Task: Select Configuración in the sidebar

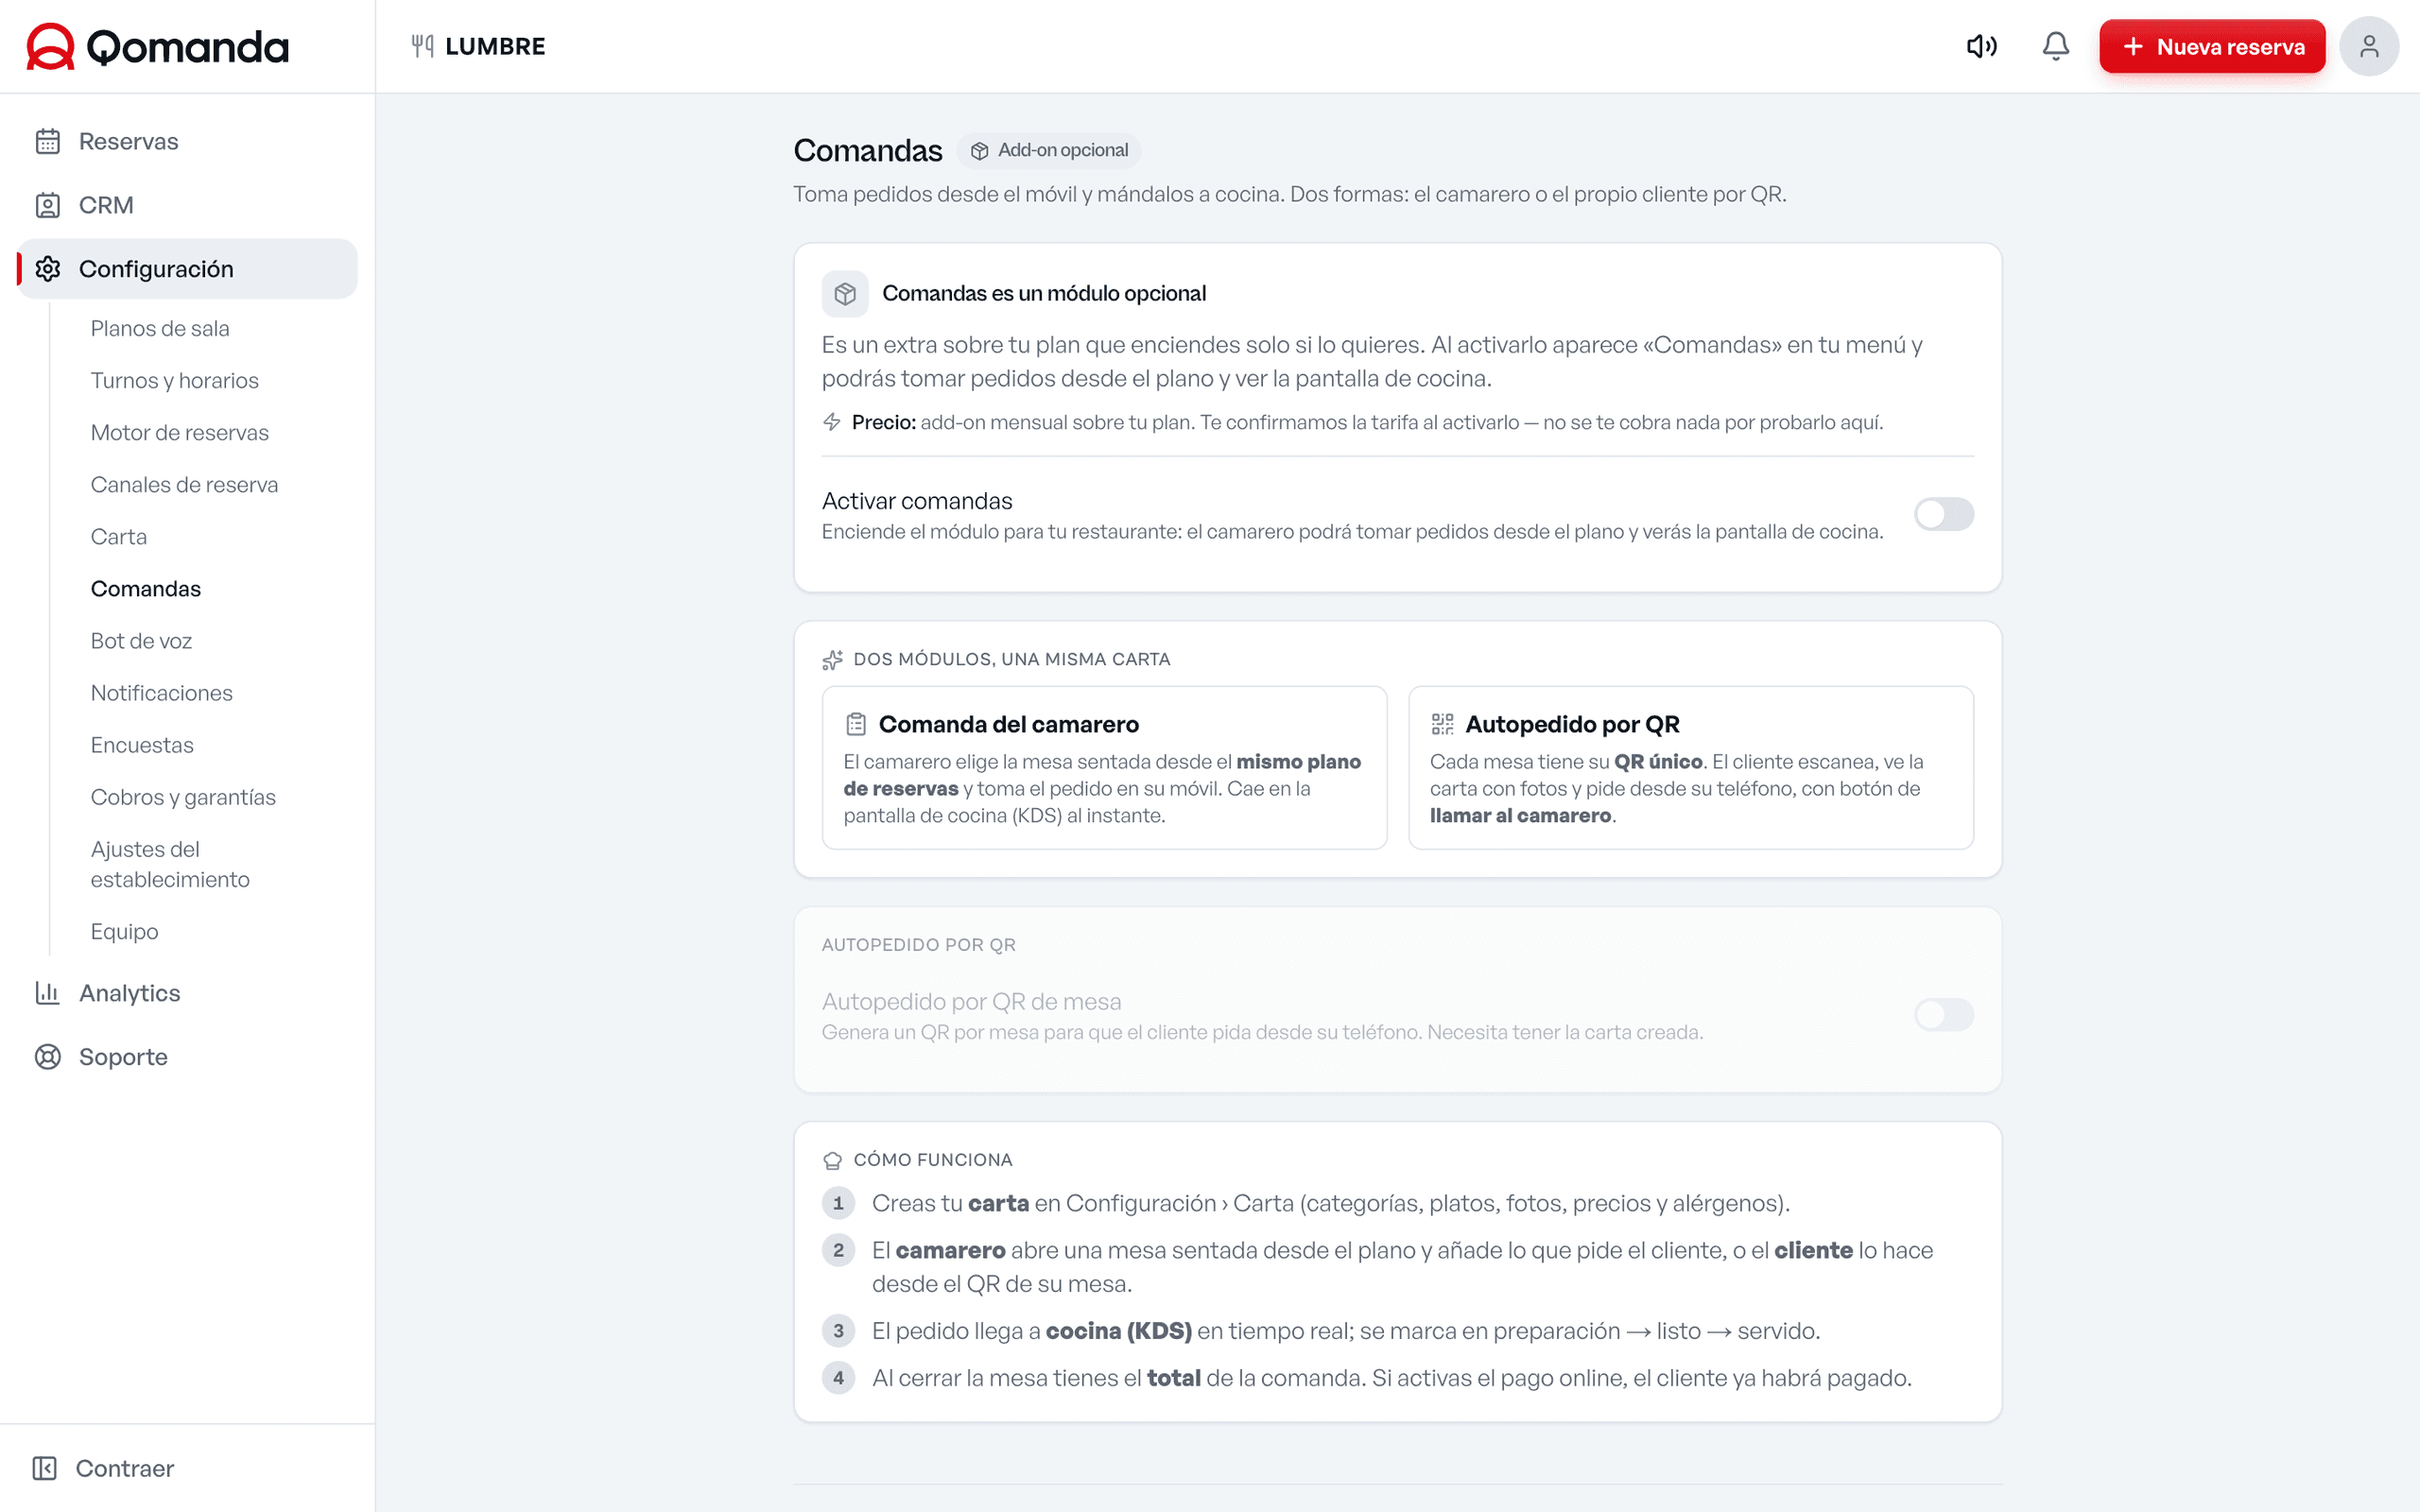Action: pyautogui.click(x=188, y=269)
